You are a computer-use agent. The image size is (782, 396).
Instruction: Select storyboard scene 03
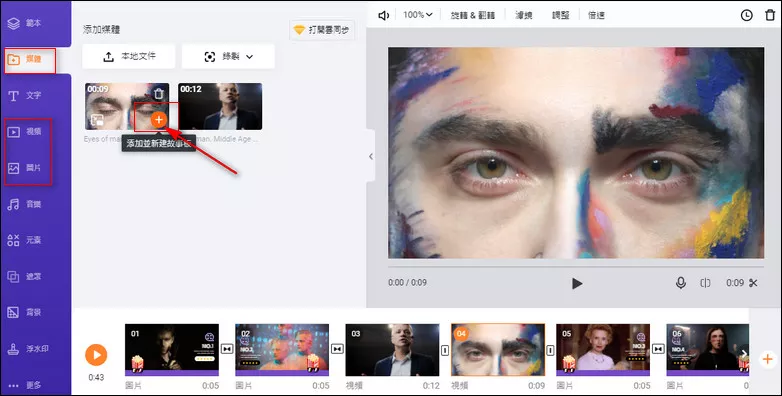392,350
